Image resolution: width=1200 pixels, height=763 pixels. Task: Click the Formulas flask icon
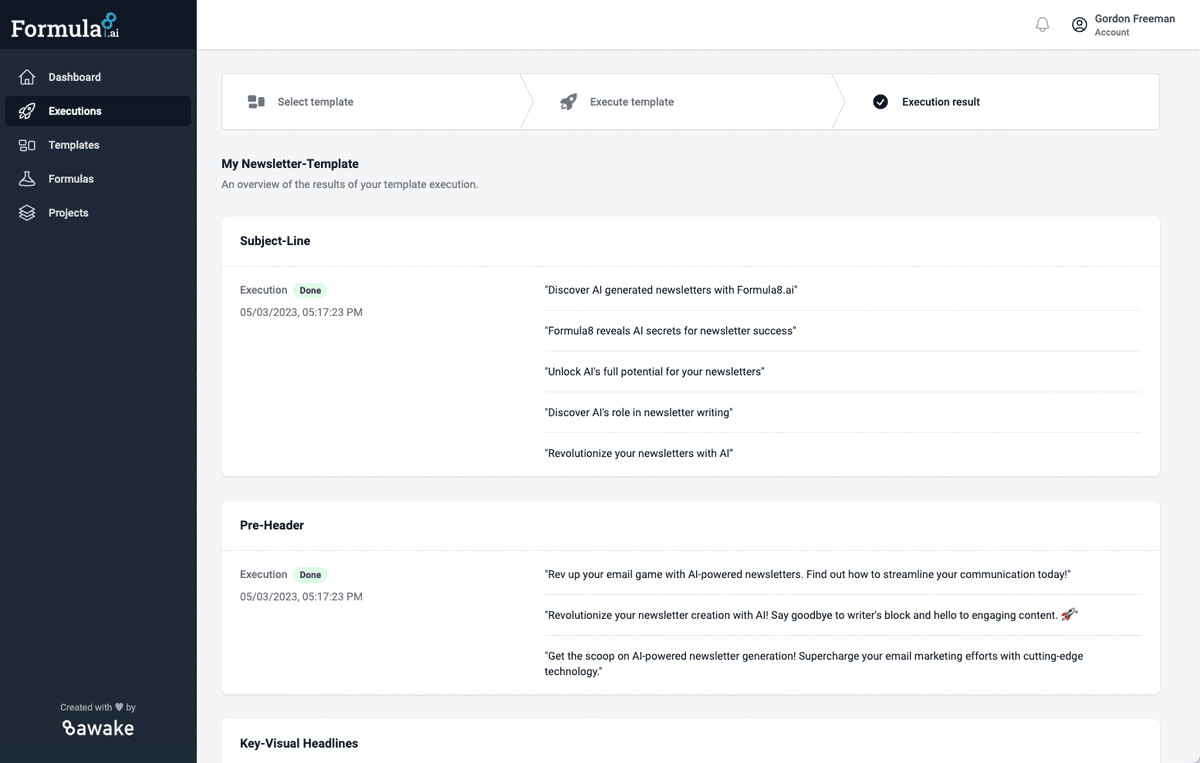27,179
